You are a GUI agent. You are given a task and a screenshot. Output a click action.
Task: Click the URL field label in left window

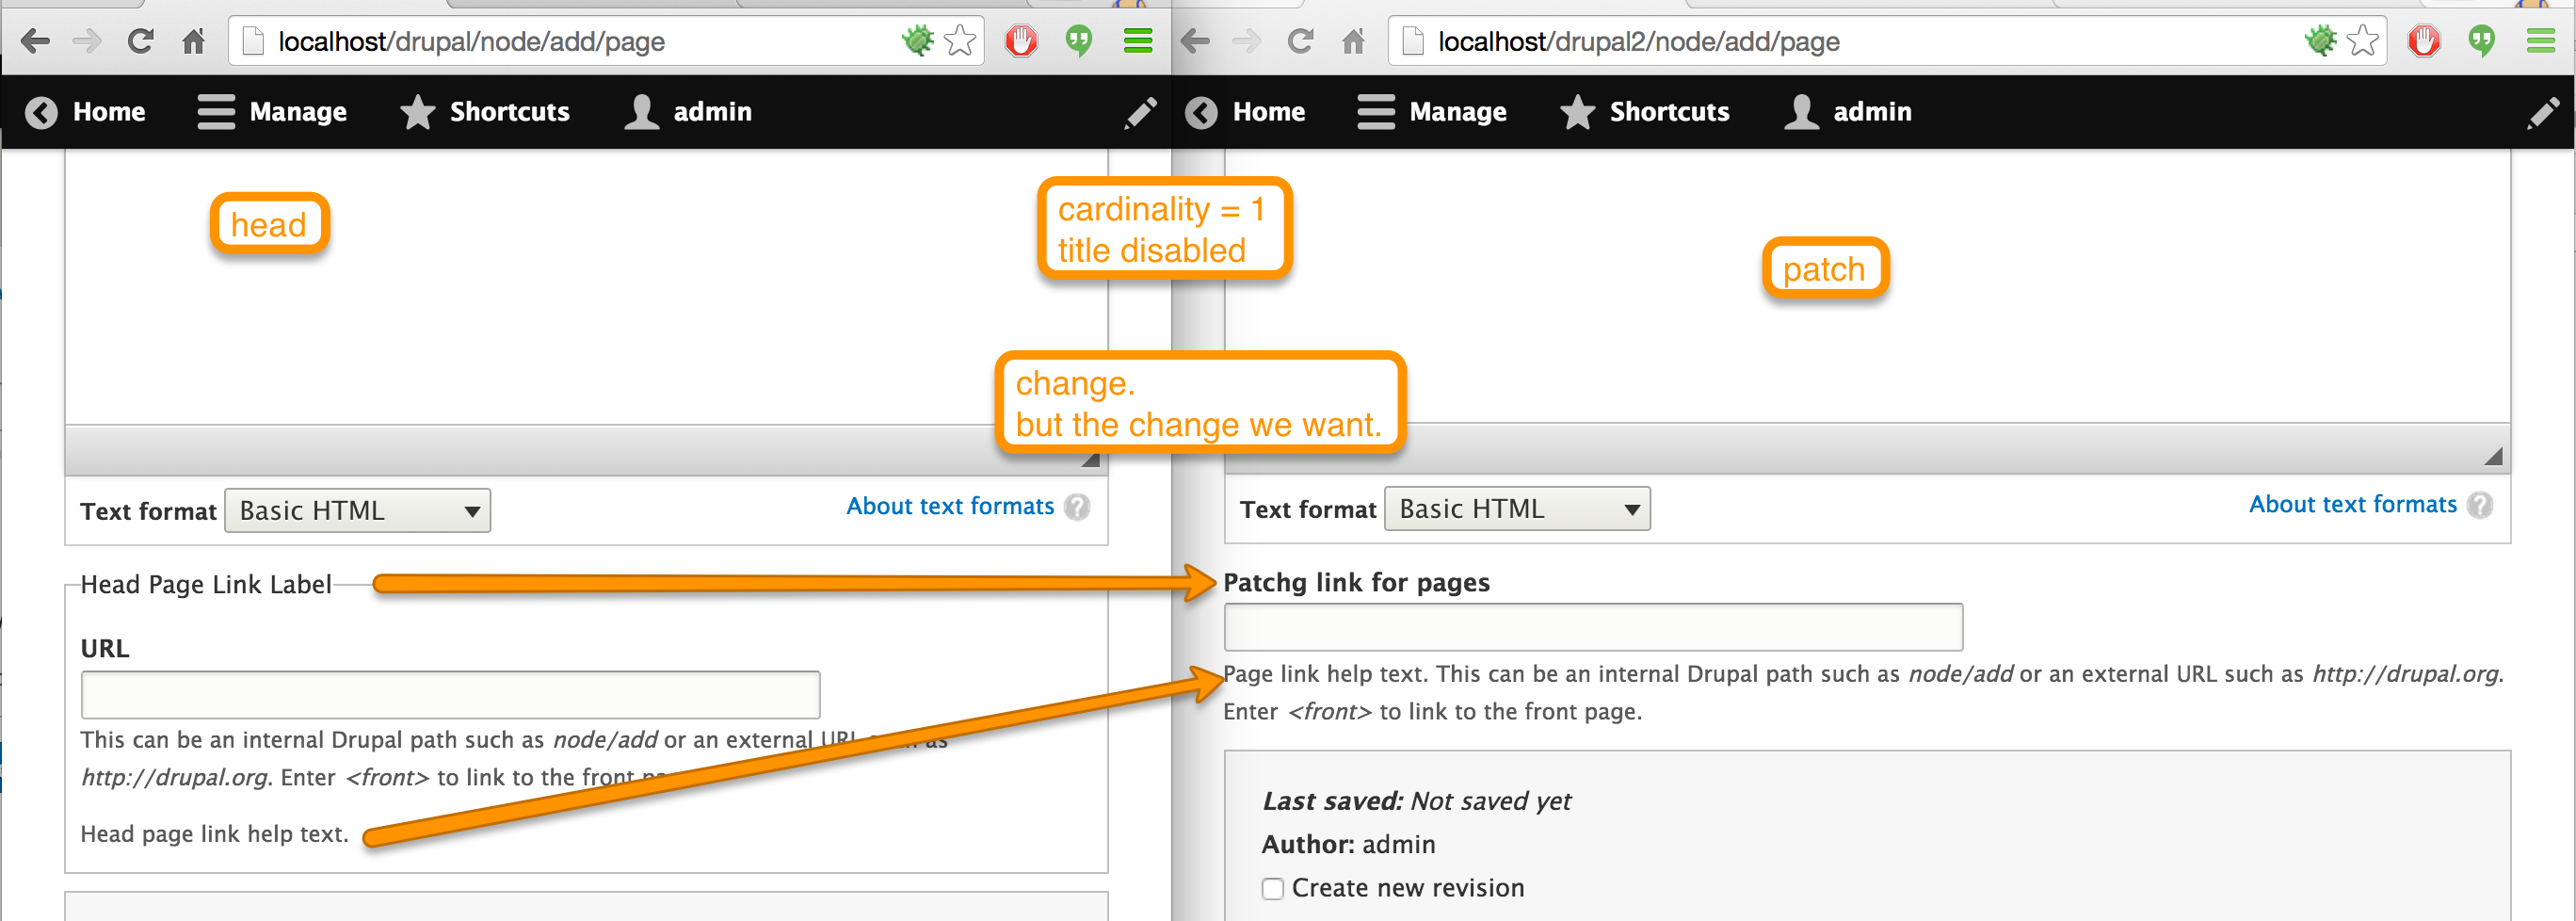pyautogui.click(x=105, y=648)
